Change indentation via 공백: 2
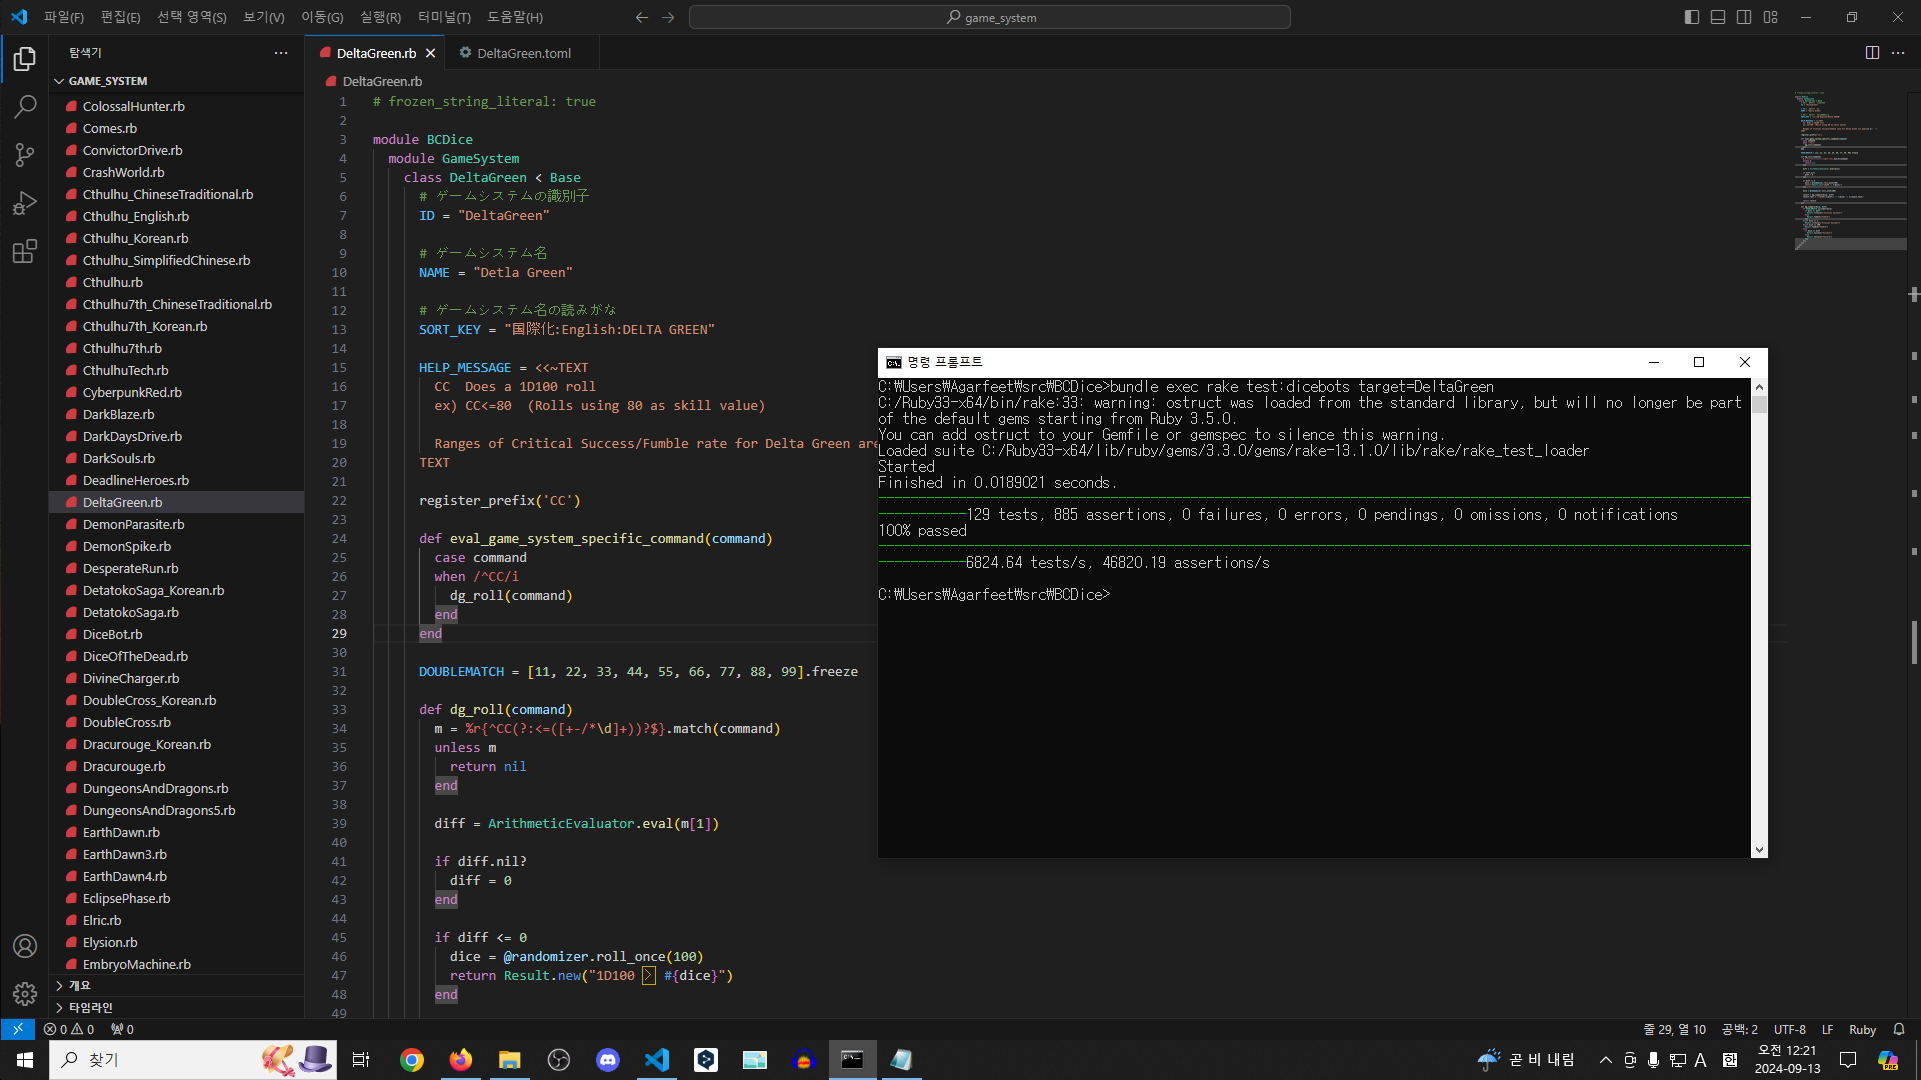Screen dimensions: 1921x1080 [1739, 1029]
